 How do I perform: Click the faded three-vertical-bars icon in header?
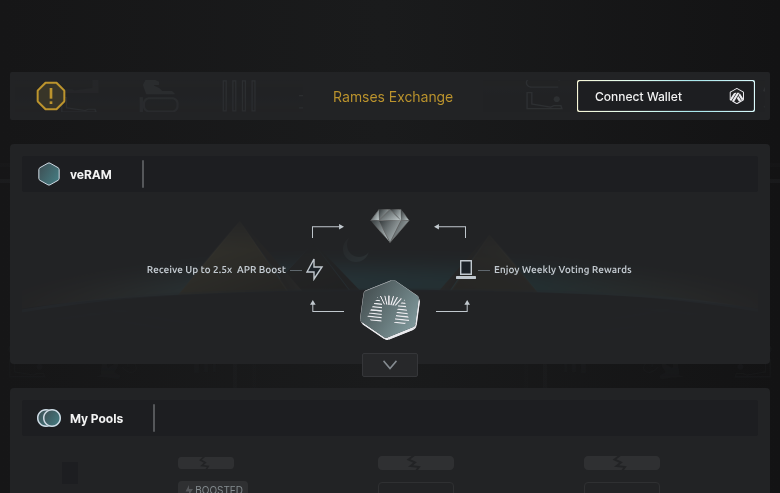tap(239, 97)
